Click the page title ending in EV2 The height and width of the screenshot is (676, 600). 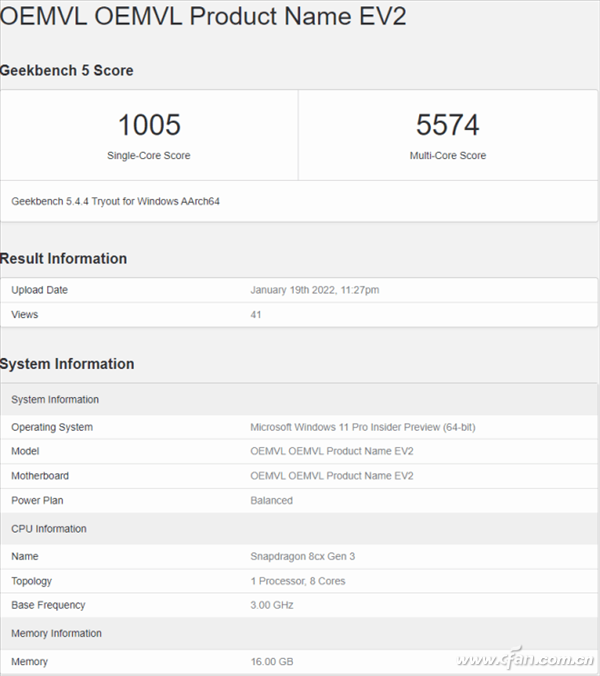click(x=203, y=19)
